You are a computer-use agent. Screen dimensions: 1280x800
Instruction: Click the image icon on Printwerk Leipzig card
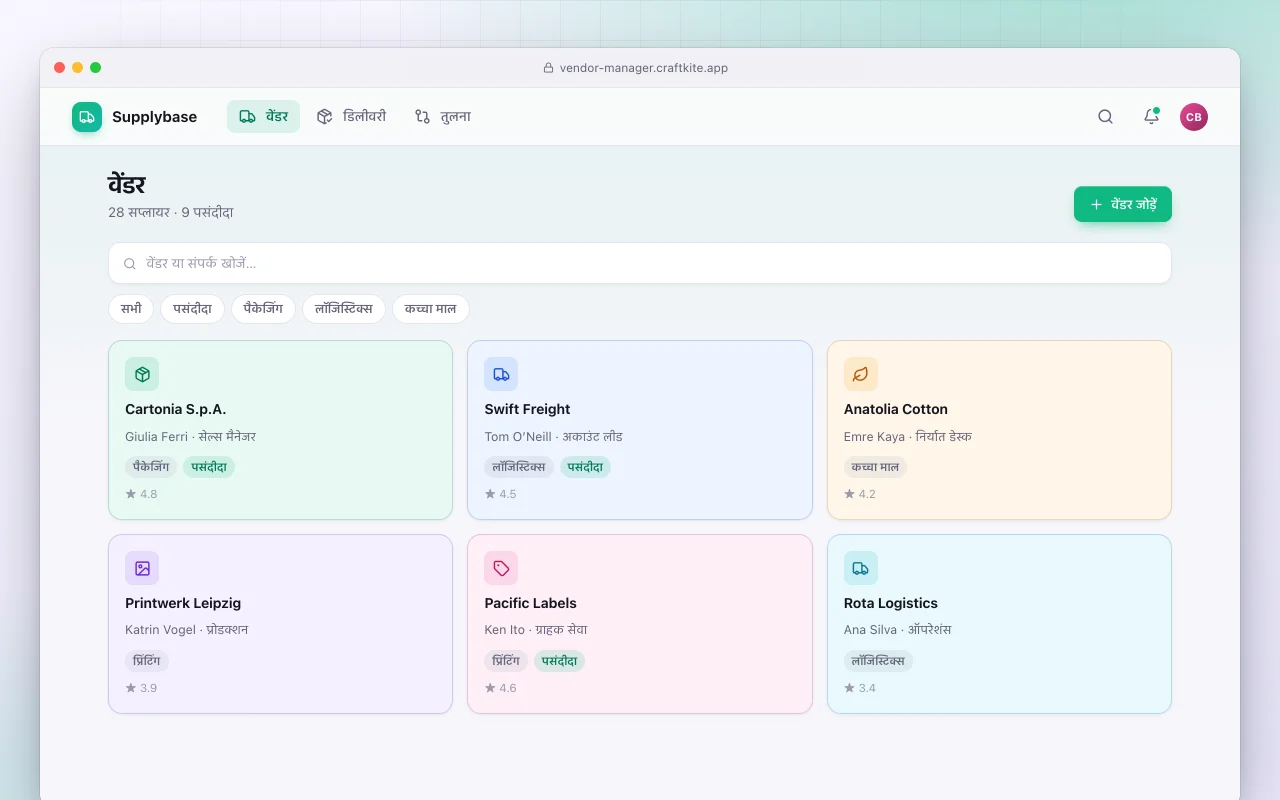coord(142,568)
